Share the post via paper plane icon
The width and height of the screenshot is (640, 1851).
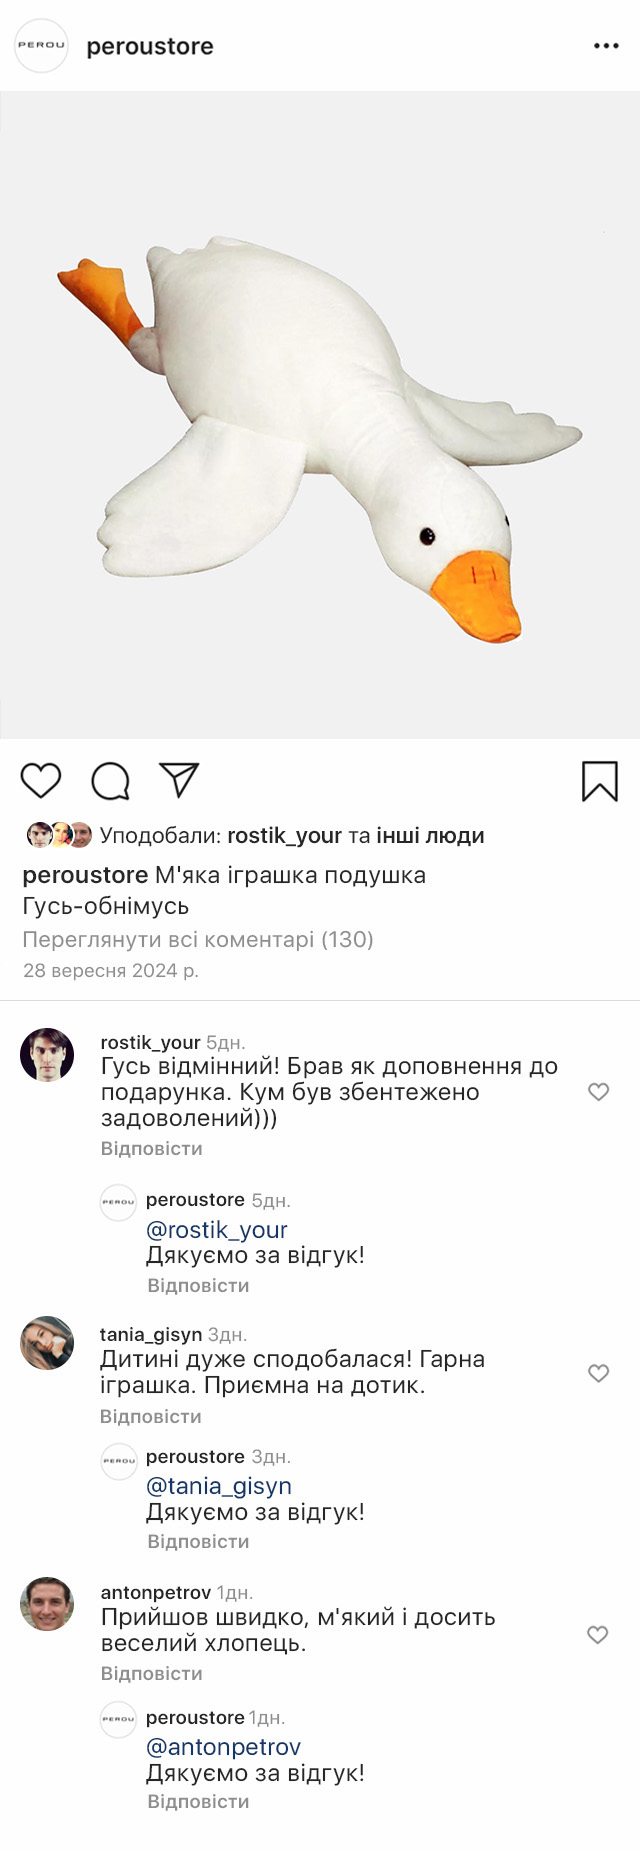tap(179, 780)
